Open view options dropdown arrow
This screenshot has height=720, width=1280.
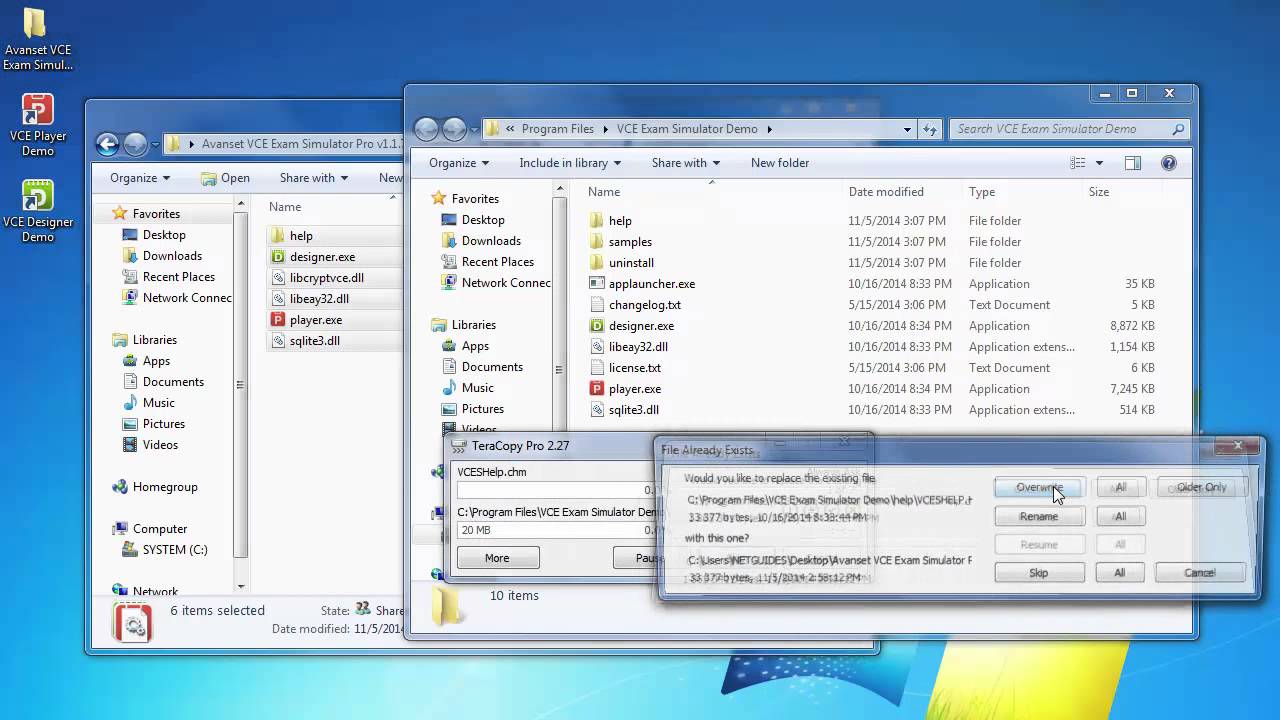(x=1099, y=163)
